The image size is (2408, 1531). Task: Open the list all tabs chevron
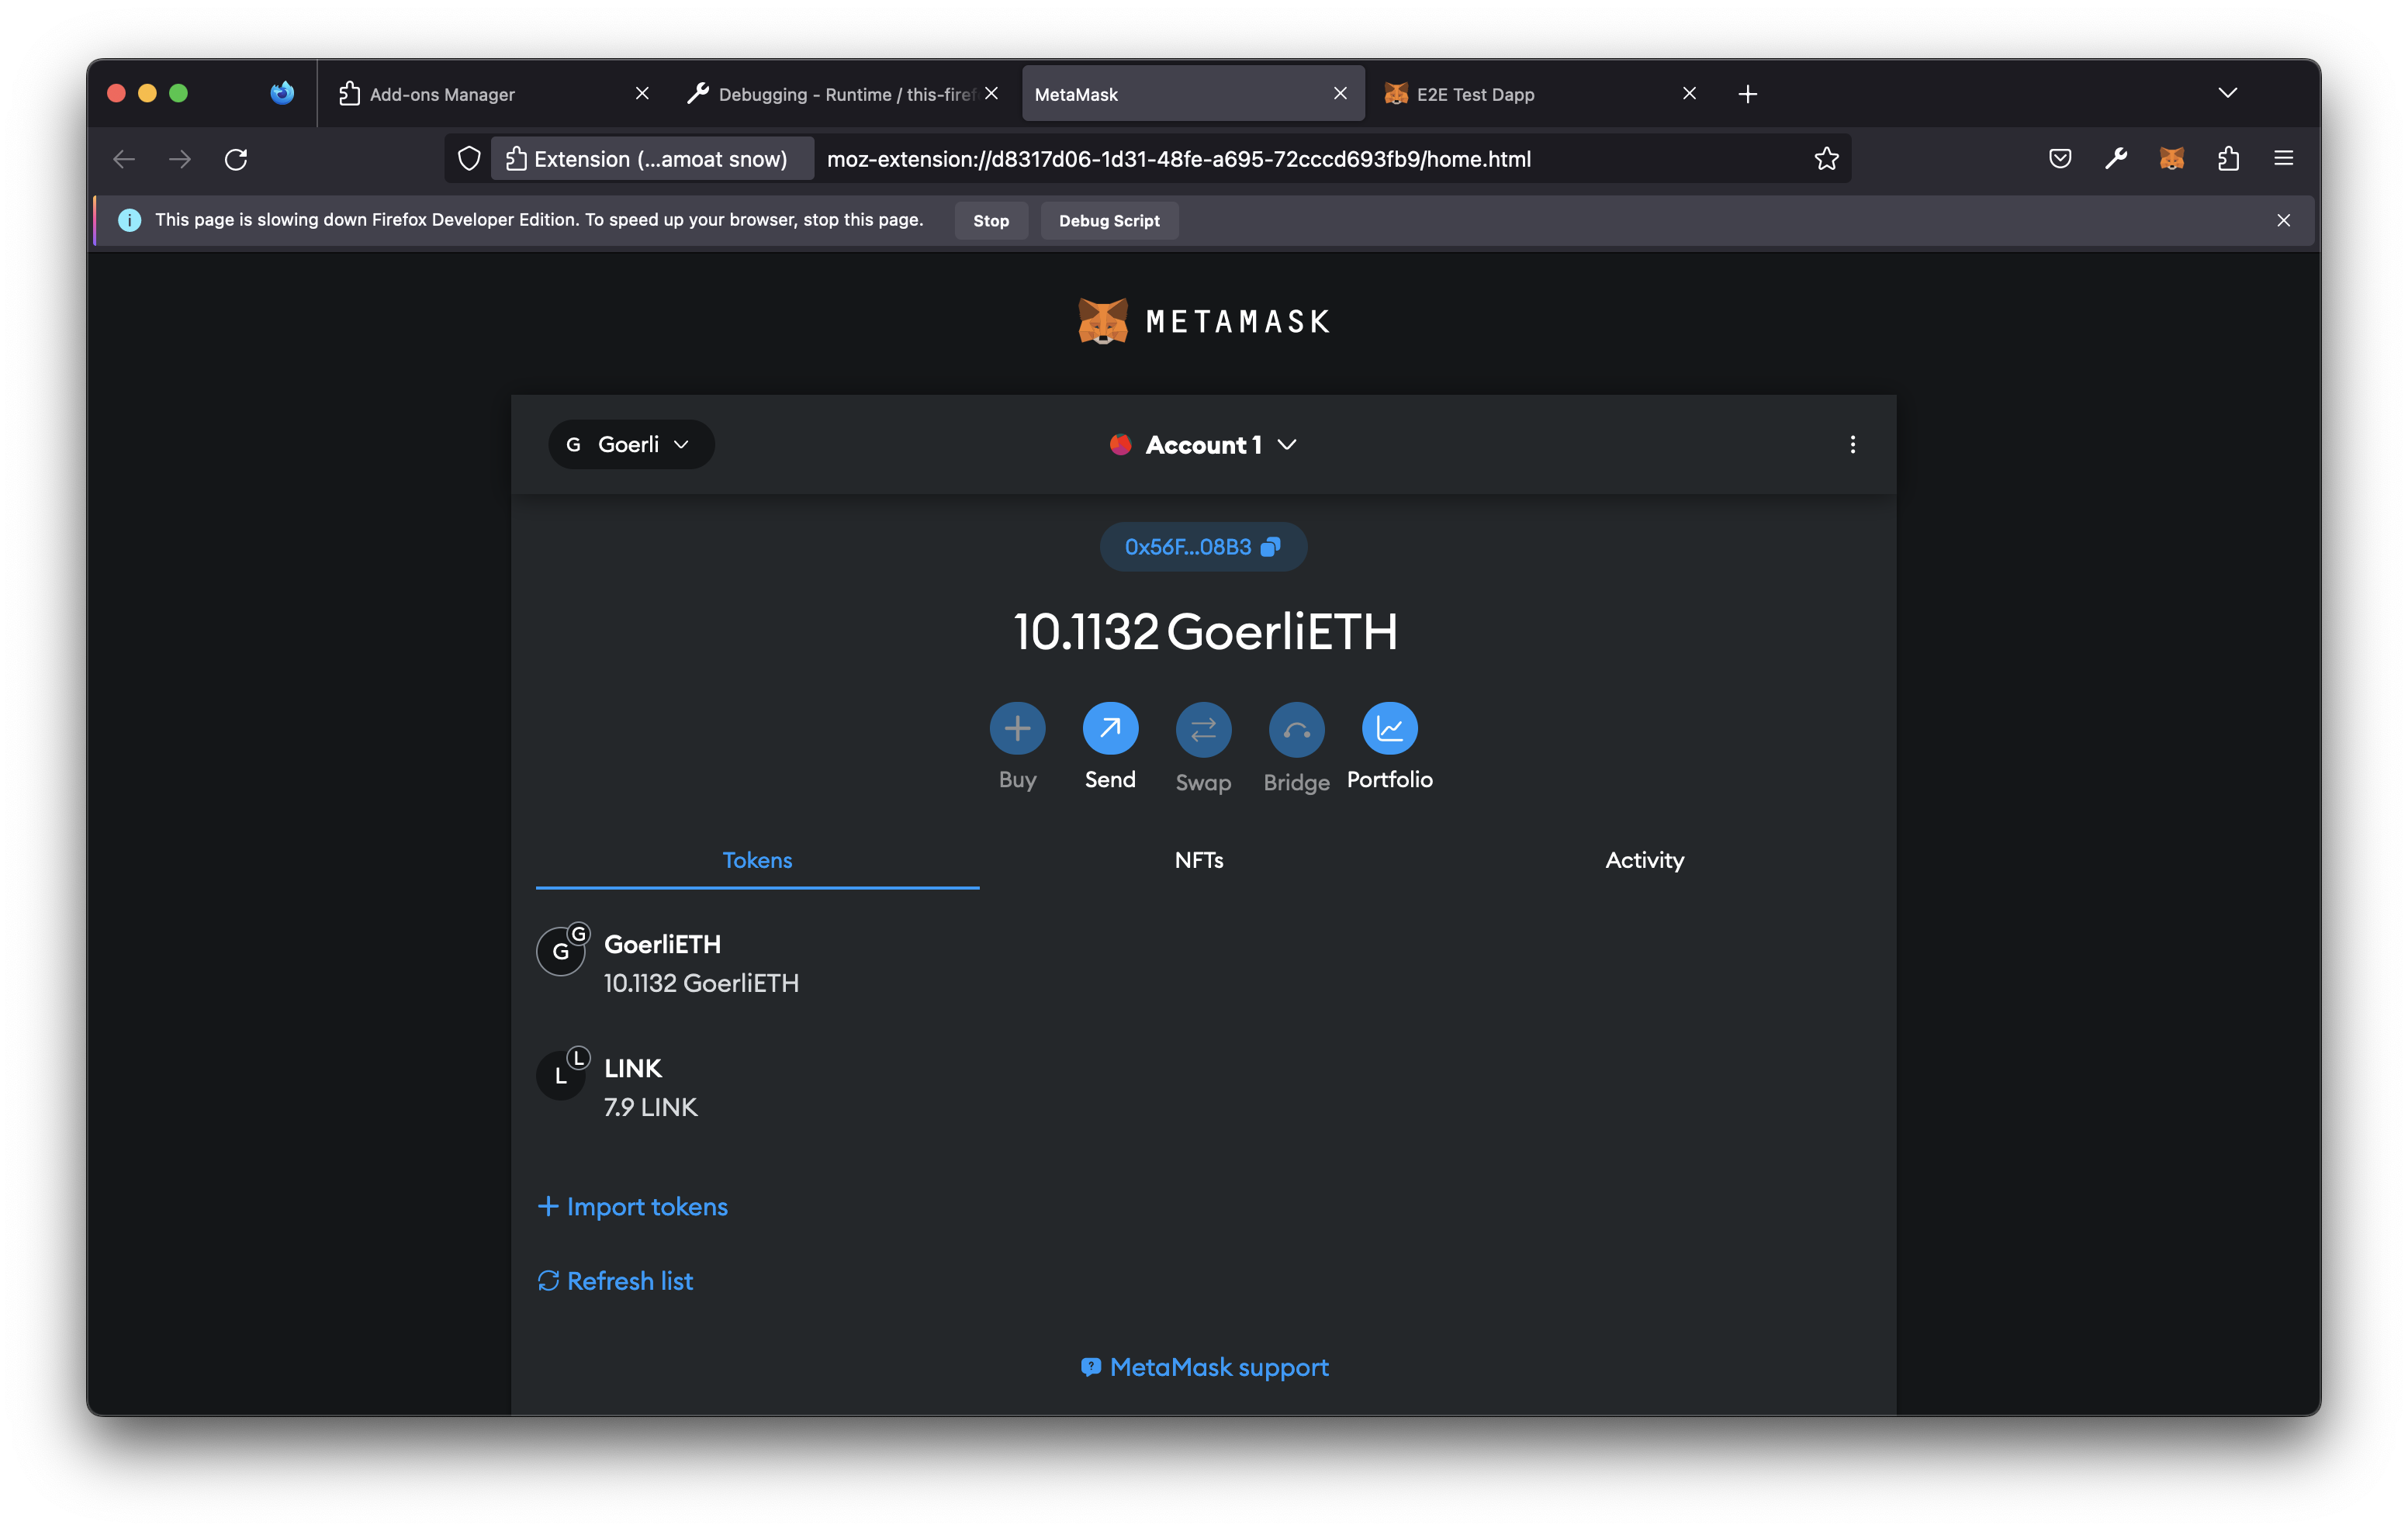pos(2227,93)
